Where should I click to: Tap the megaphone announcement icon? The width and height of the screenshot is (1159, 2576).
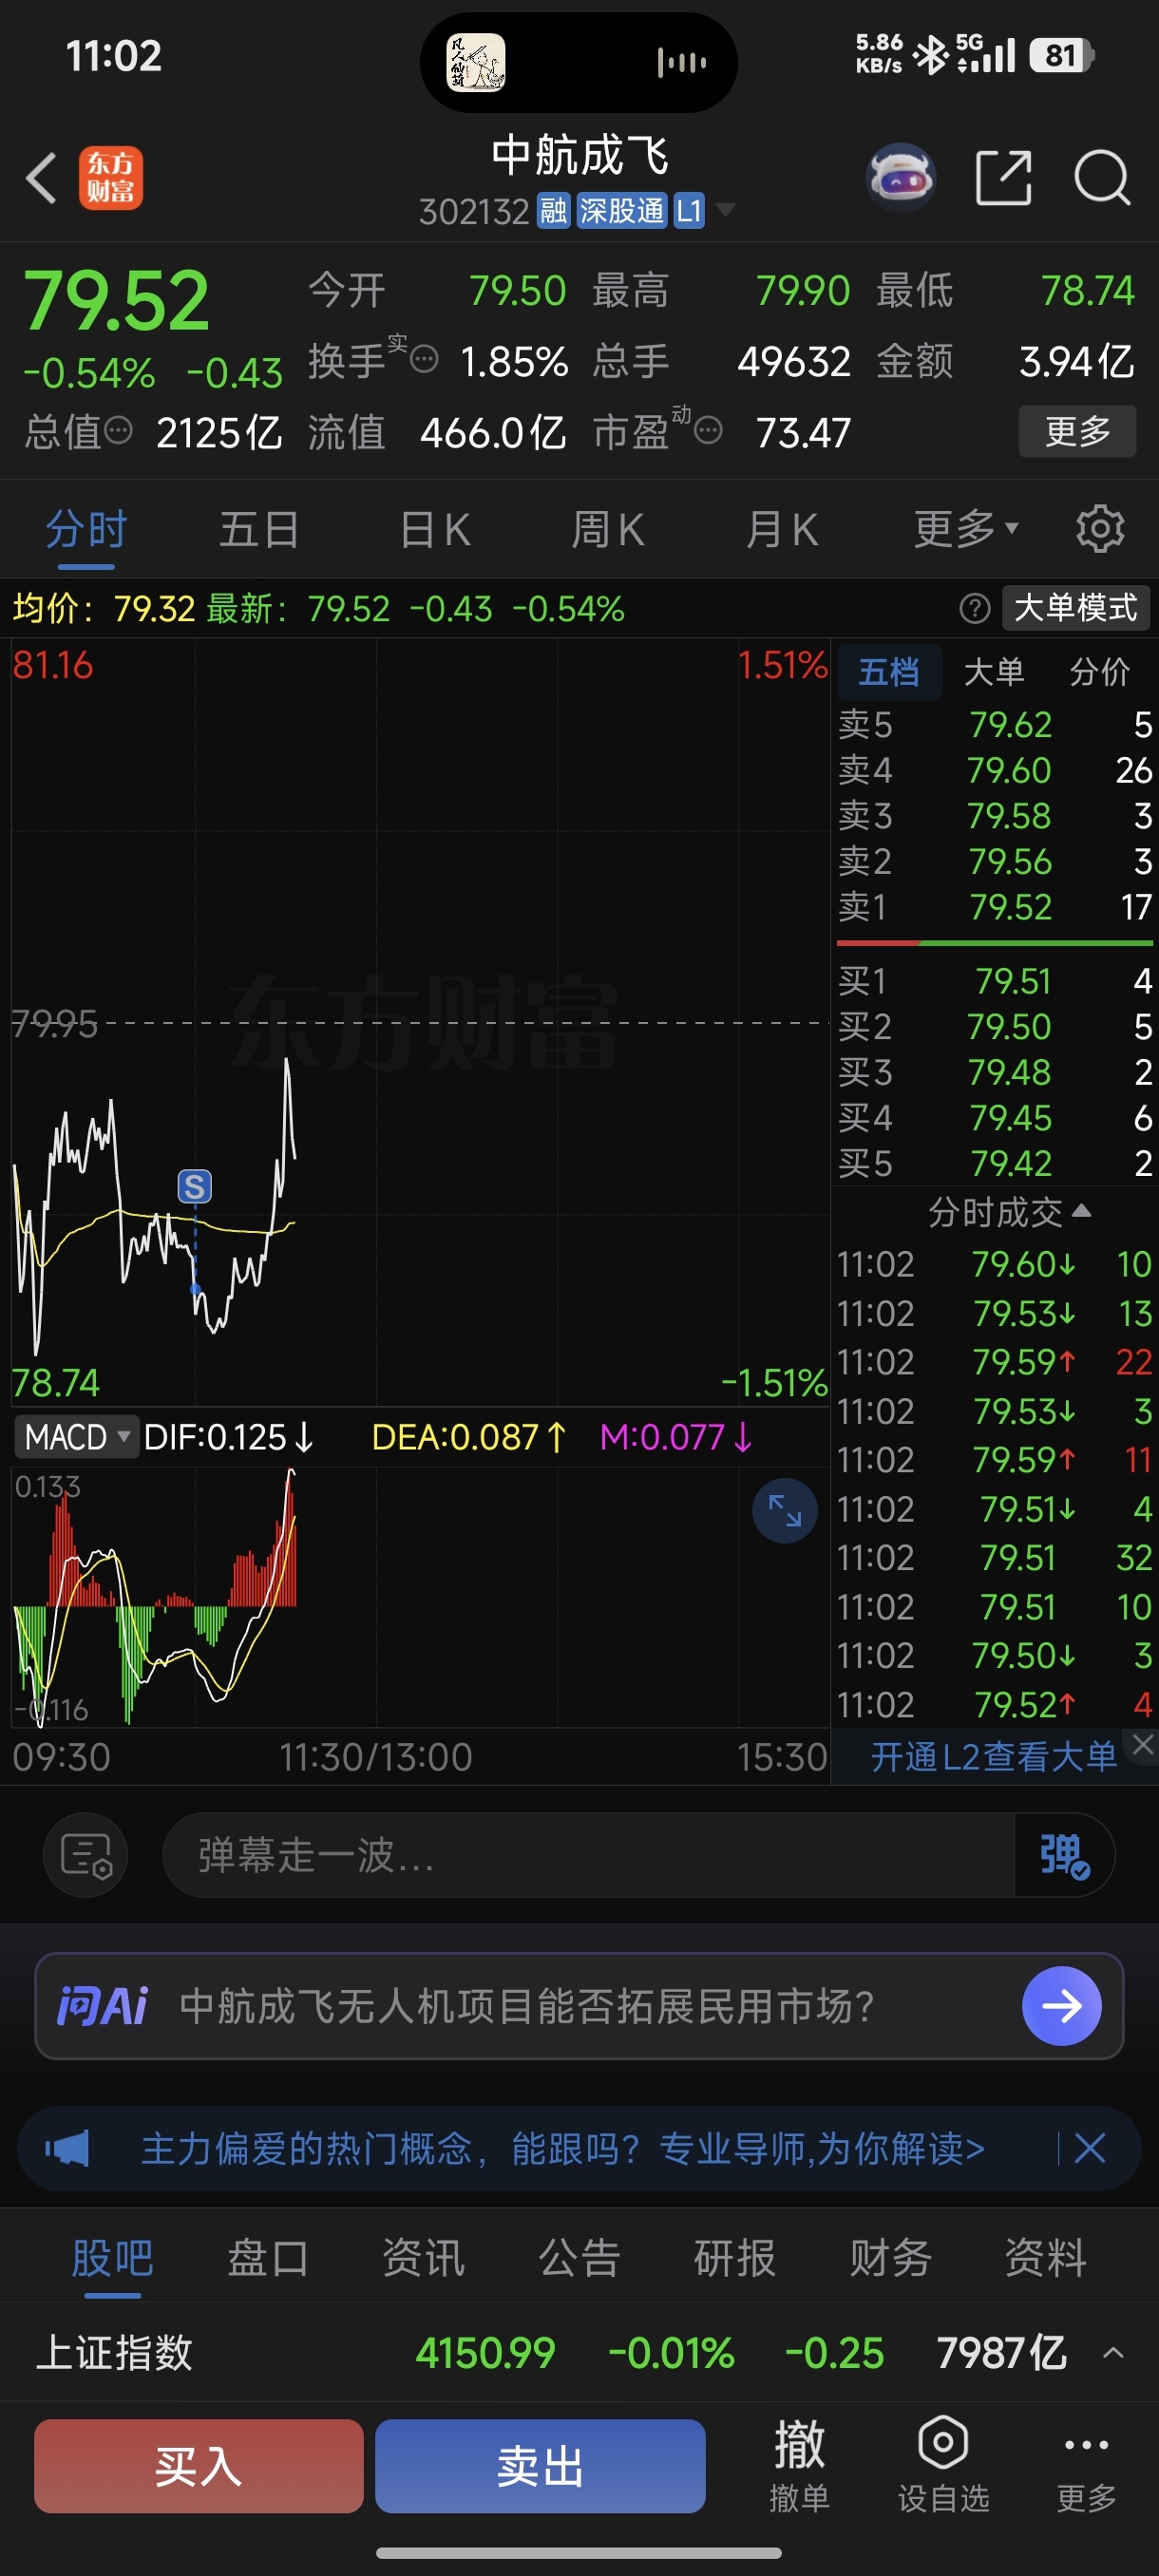[67, 2147]
